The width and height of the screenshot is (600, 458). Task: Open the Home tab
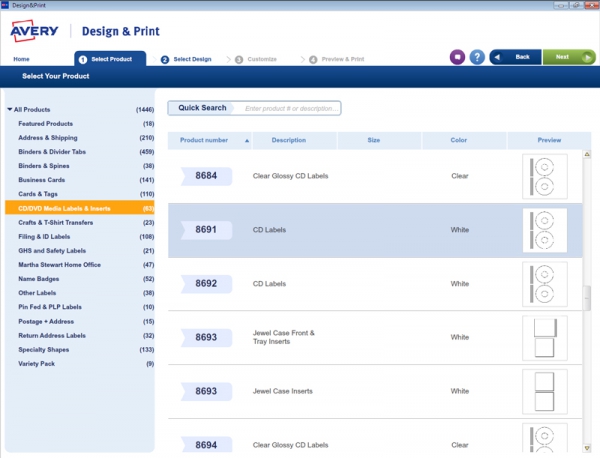(21, 59)
